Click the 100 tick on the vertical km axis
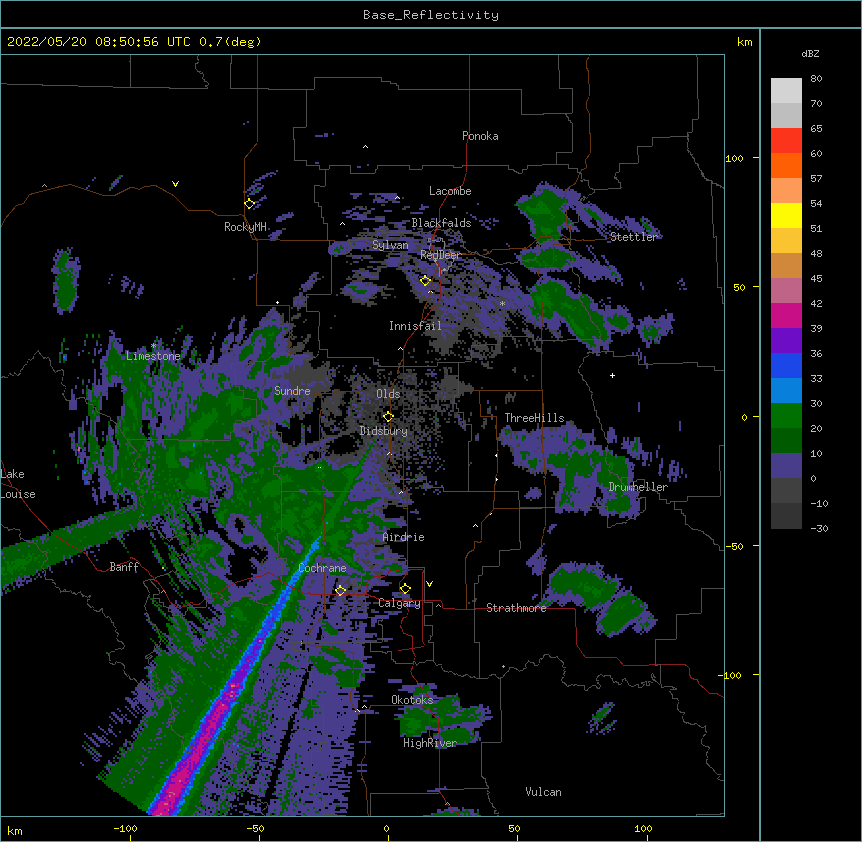 734,158
